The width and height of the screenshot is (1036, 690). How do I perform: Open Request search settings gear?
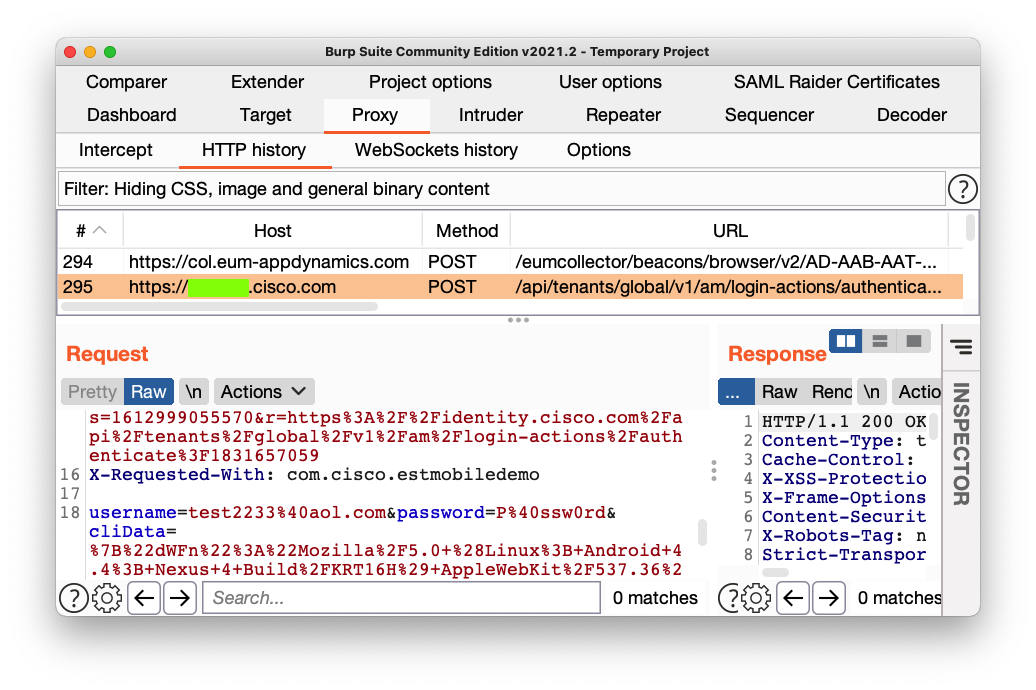(107, 598)
